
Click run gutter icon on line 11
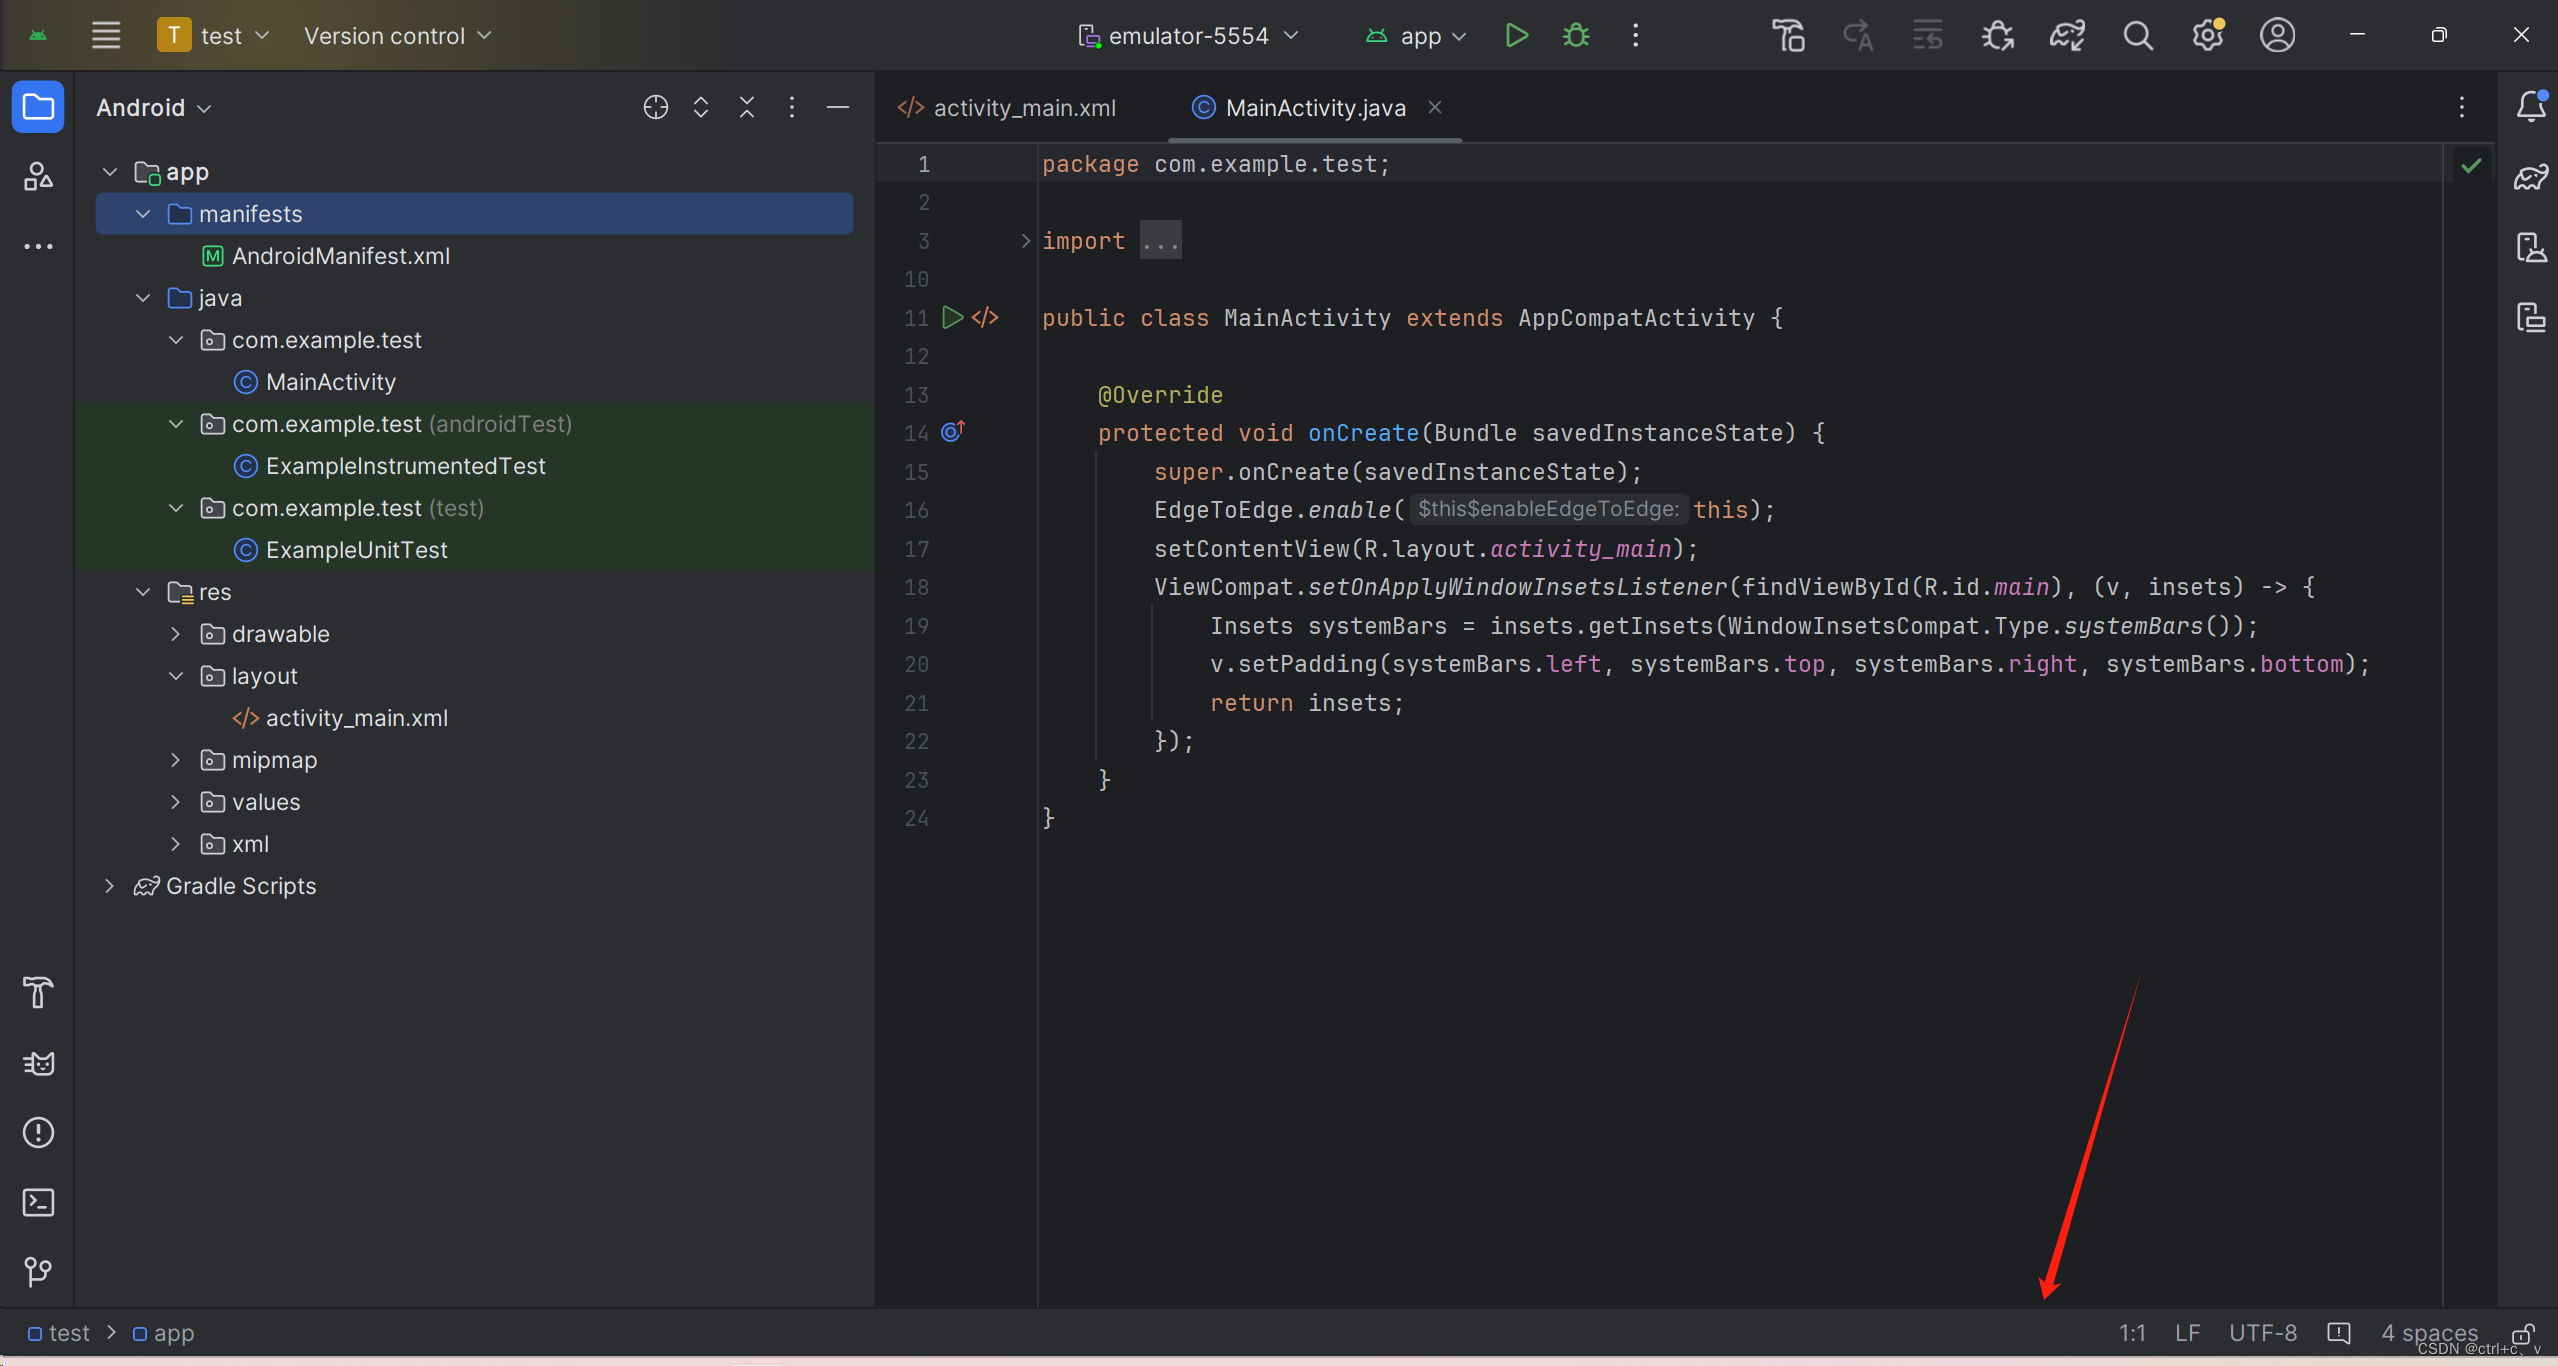952,318
